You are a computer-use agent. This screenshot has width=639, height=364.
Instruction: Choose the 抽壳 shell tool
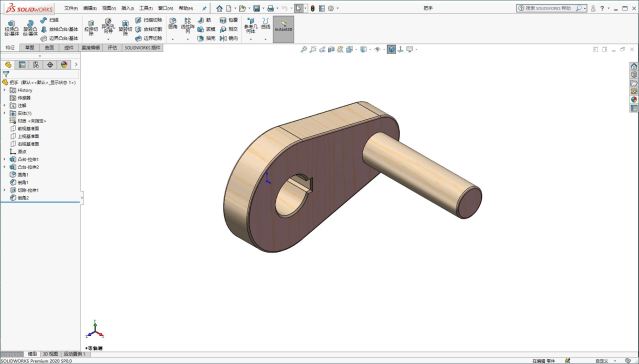click(206, 38)
